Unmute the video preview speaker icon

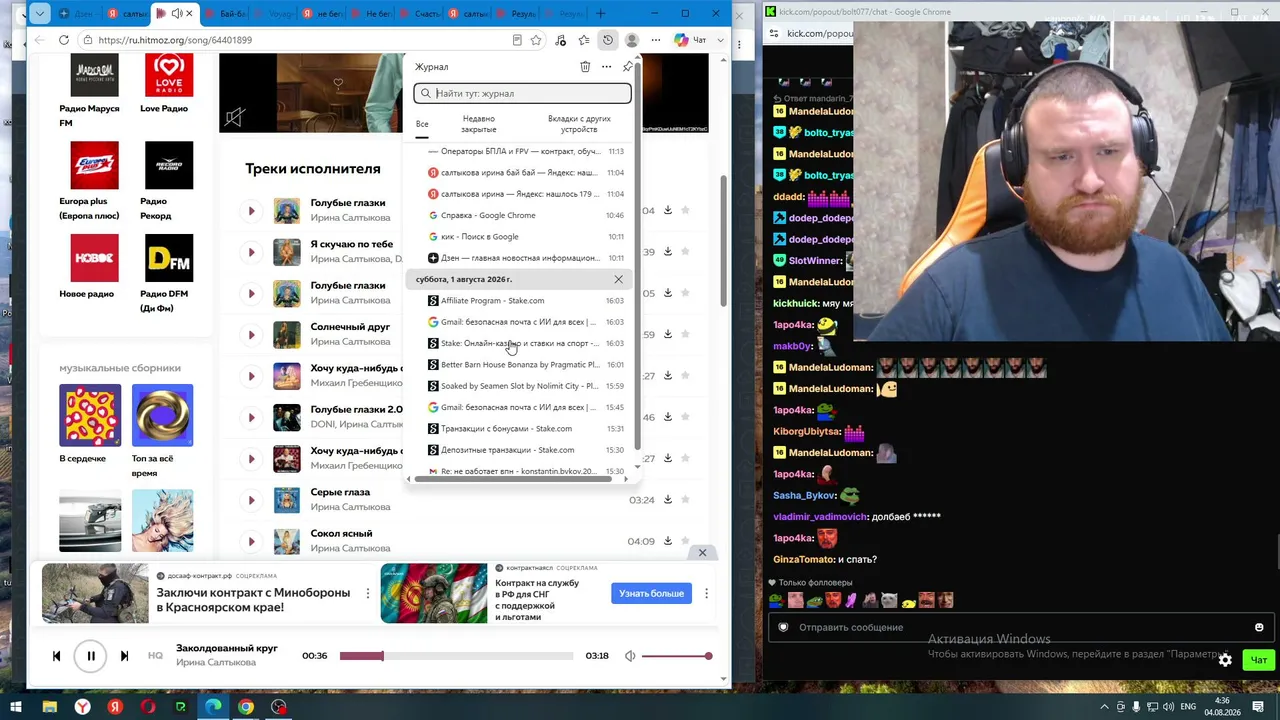point(234,118)
